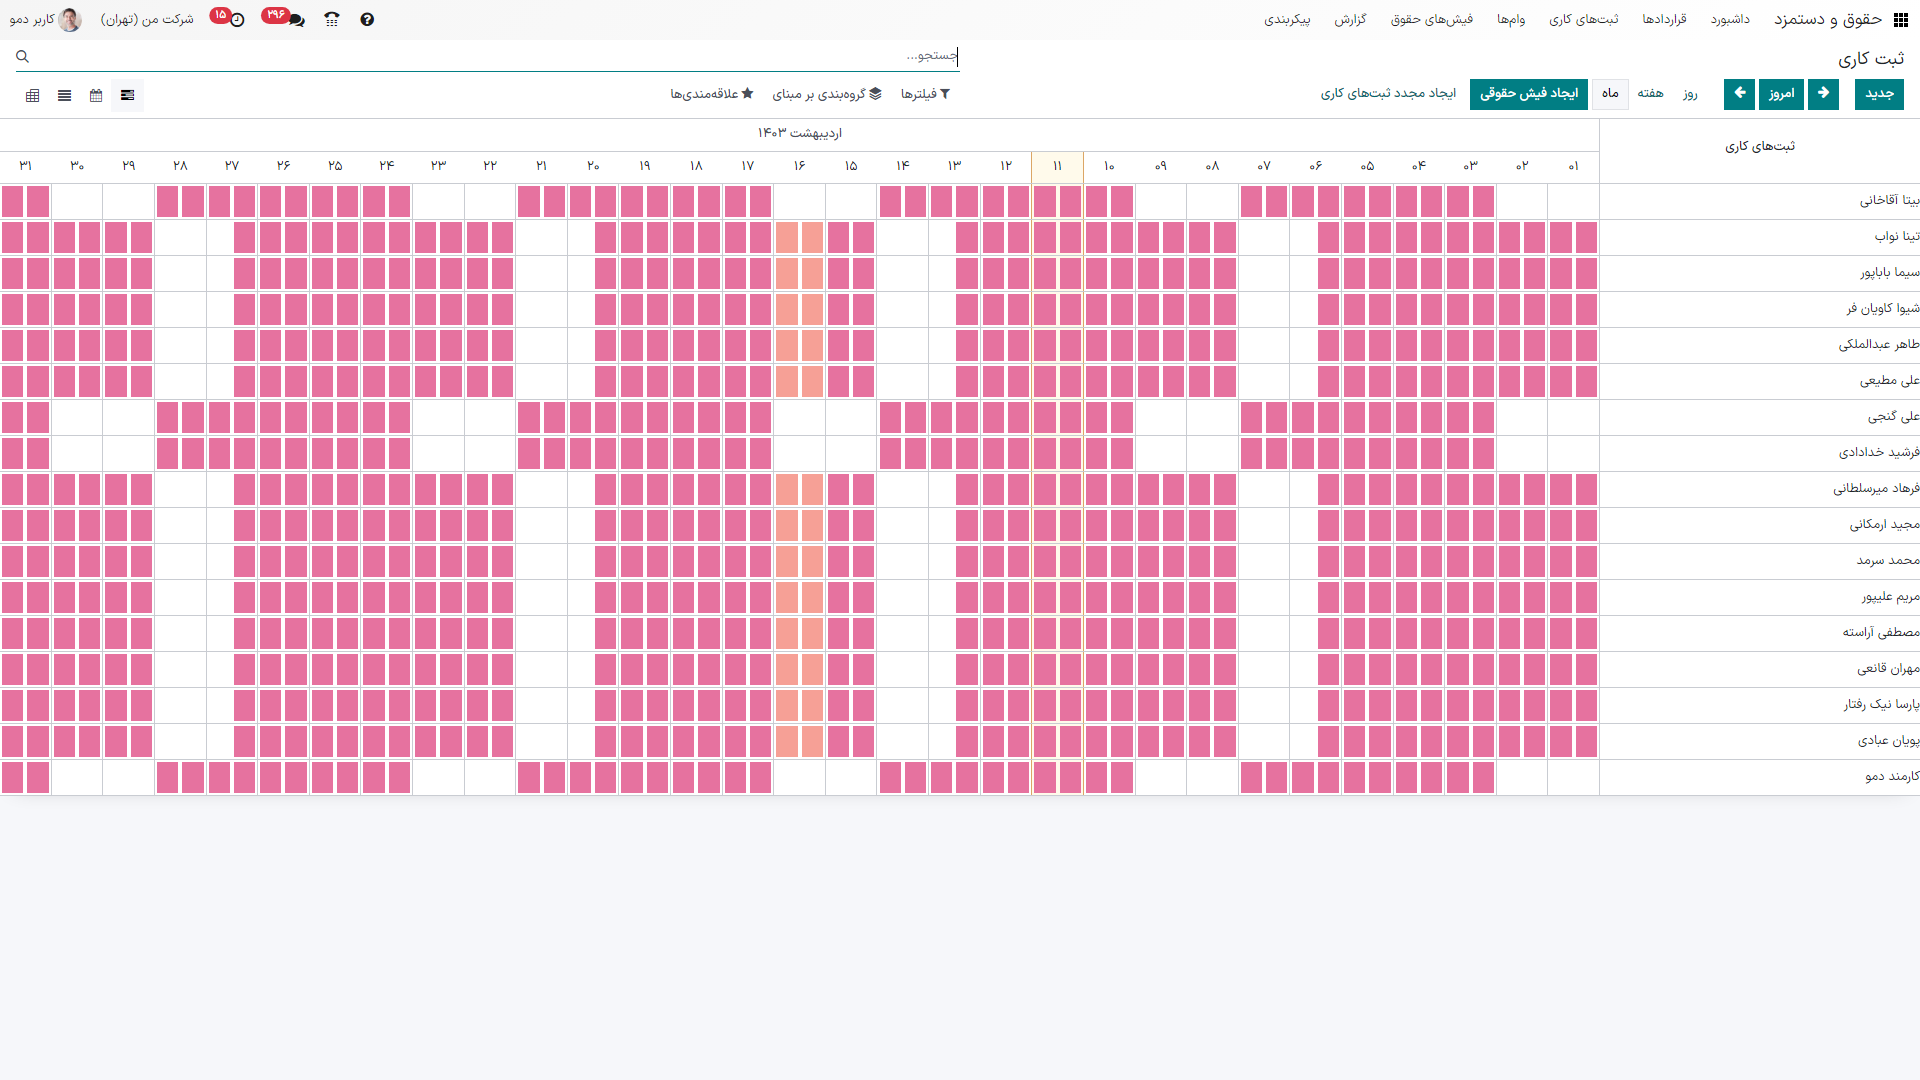Open the فیش‌های حقوق menu
This screenshot has height=1080, width=1920.
point(1431,20)
